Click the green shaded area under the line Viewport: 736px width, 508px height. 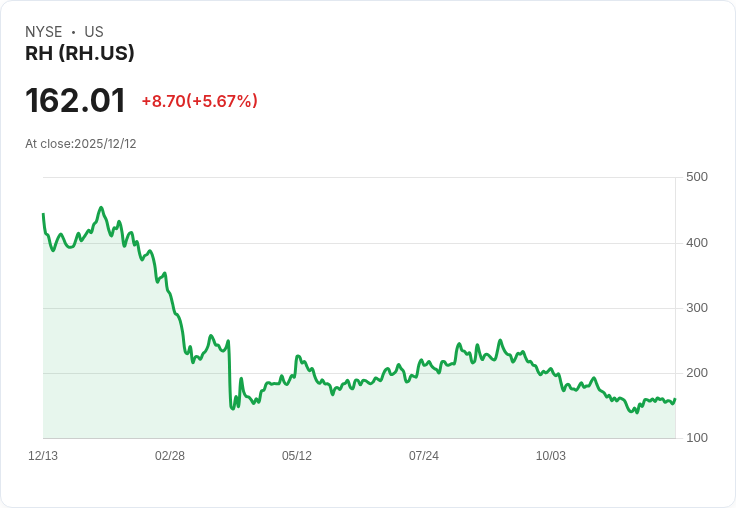tap(400, 410)
